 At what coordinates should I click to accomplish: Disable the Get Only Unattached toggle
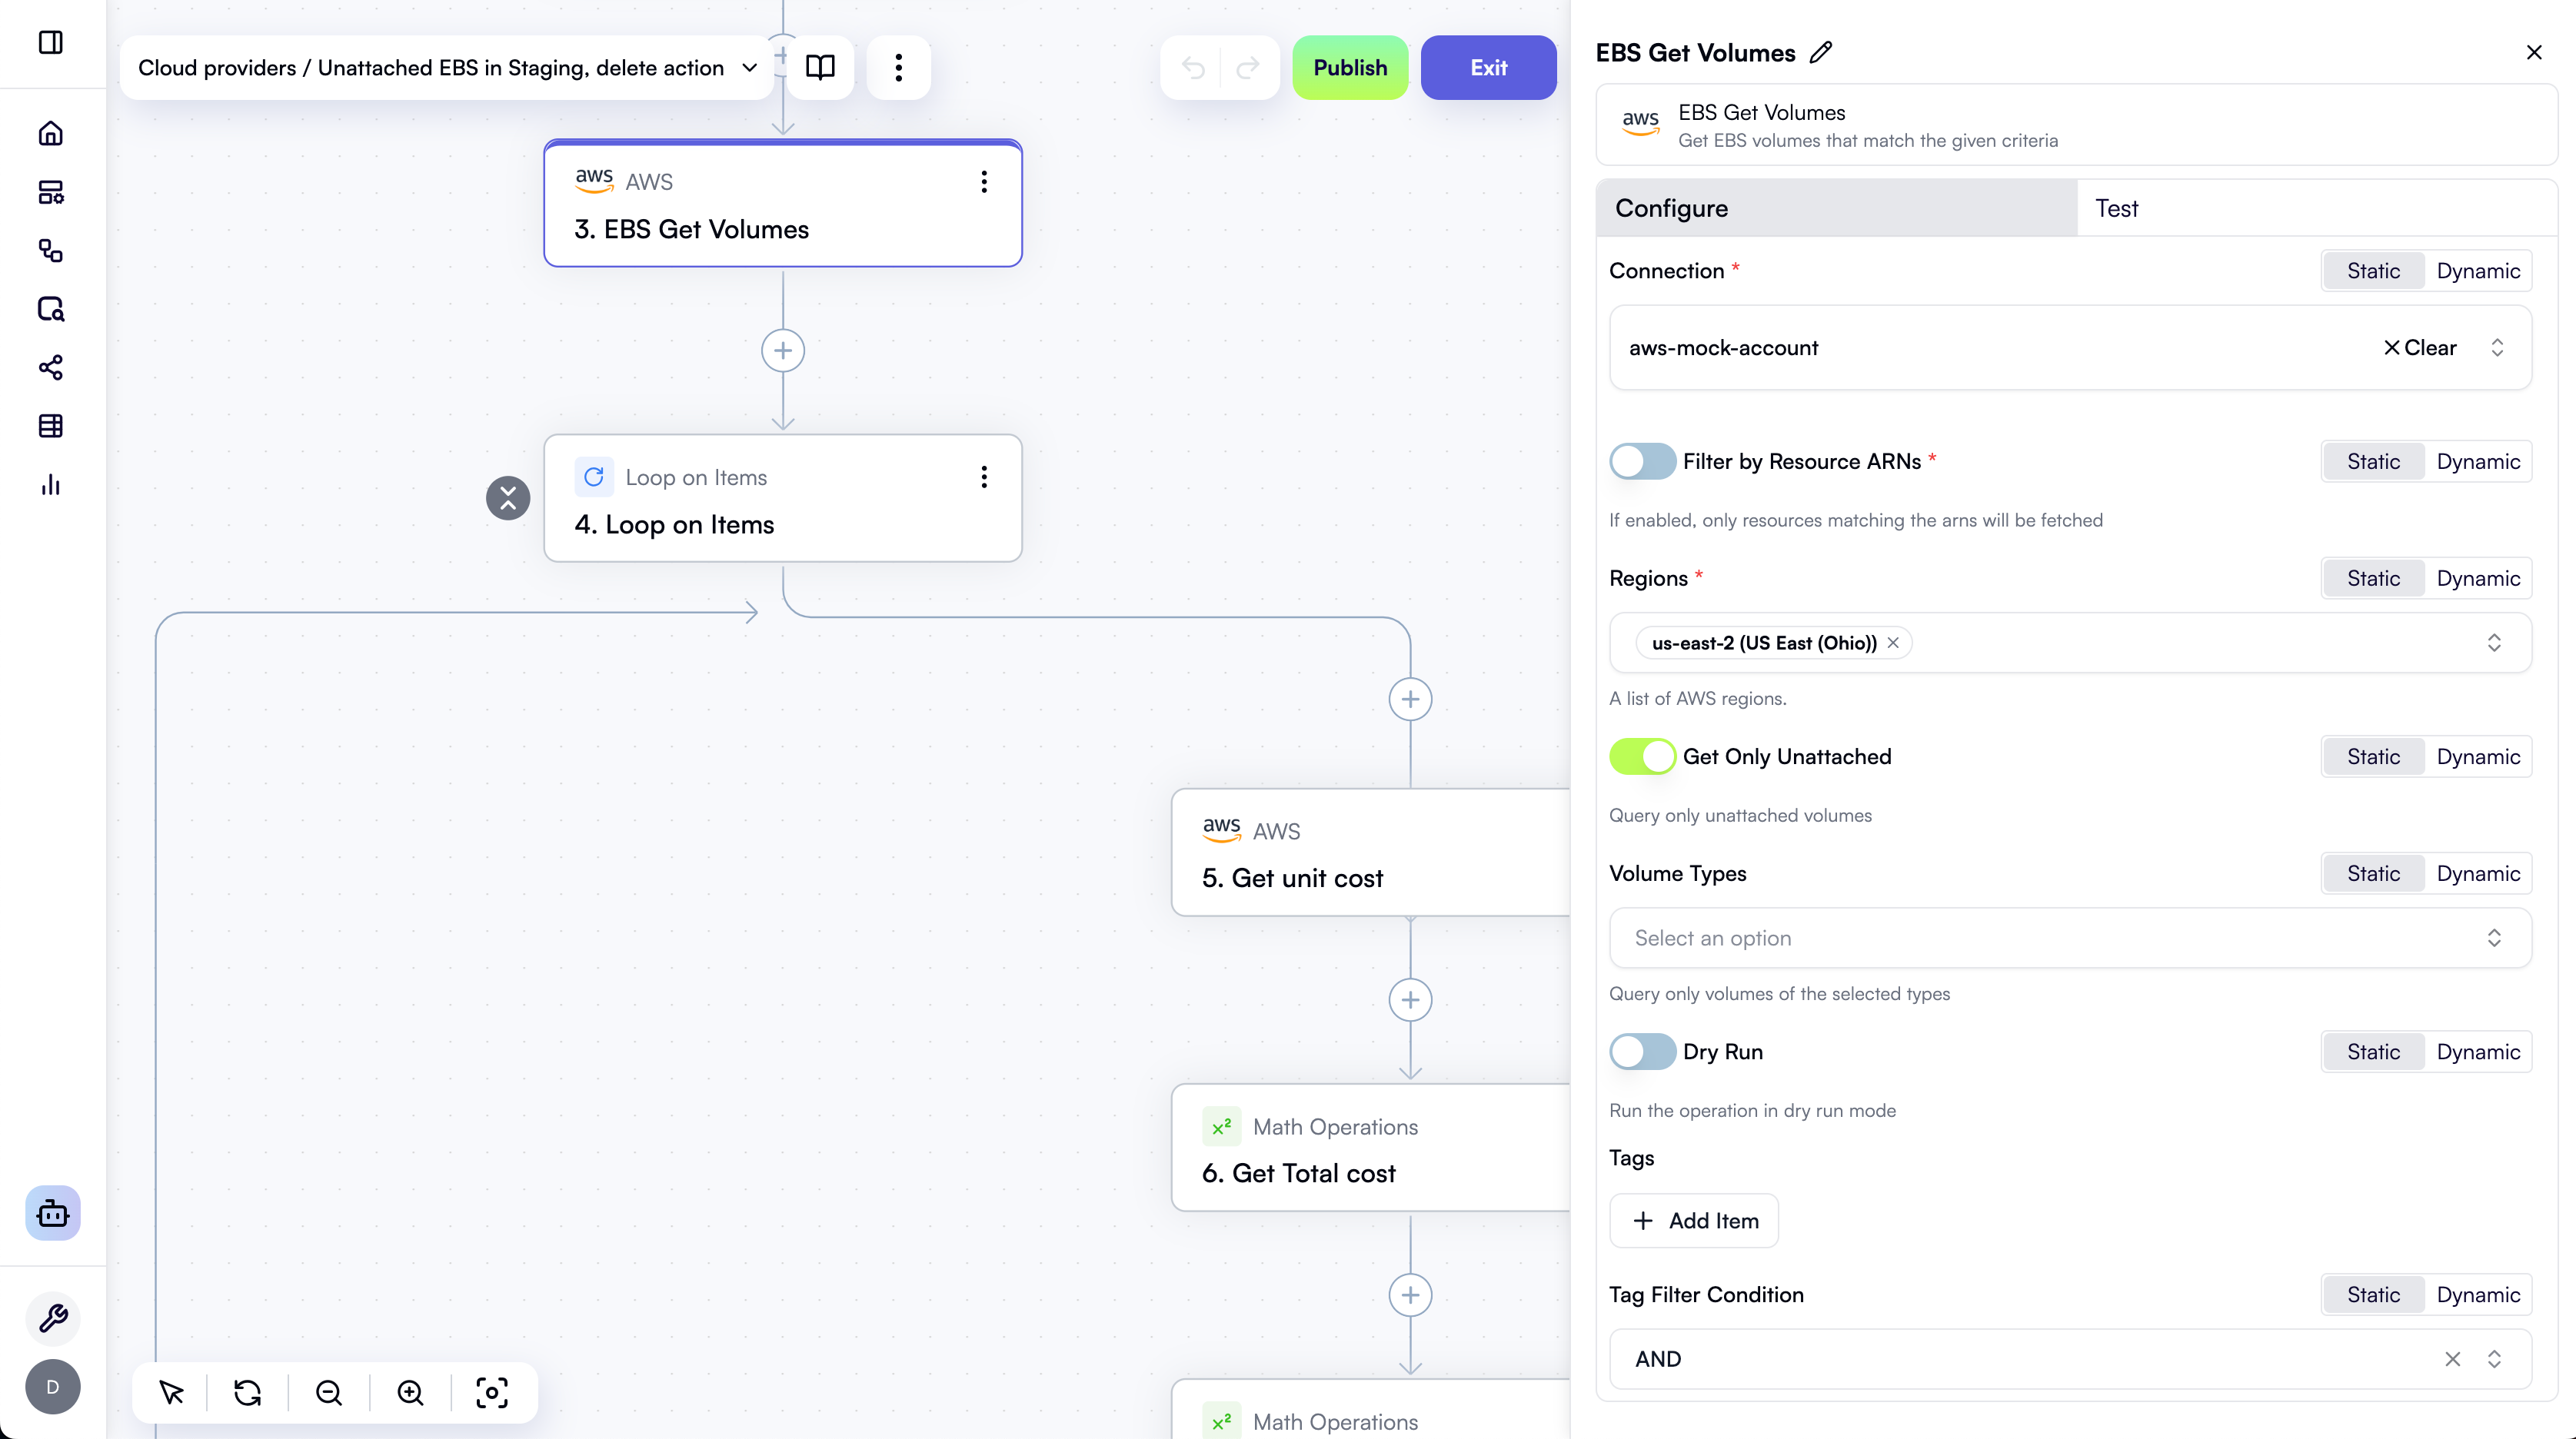pos(1641,756)
